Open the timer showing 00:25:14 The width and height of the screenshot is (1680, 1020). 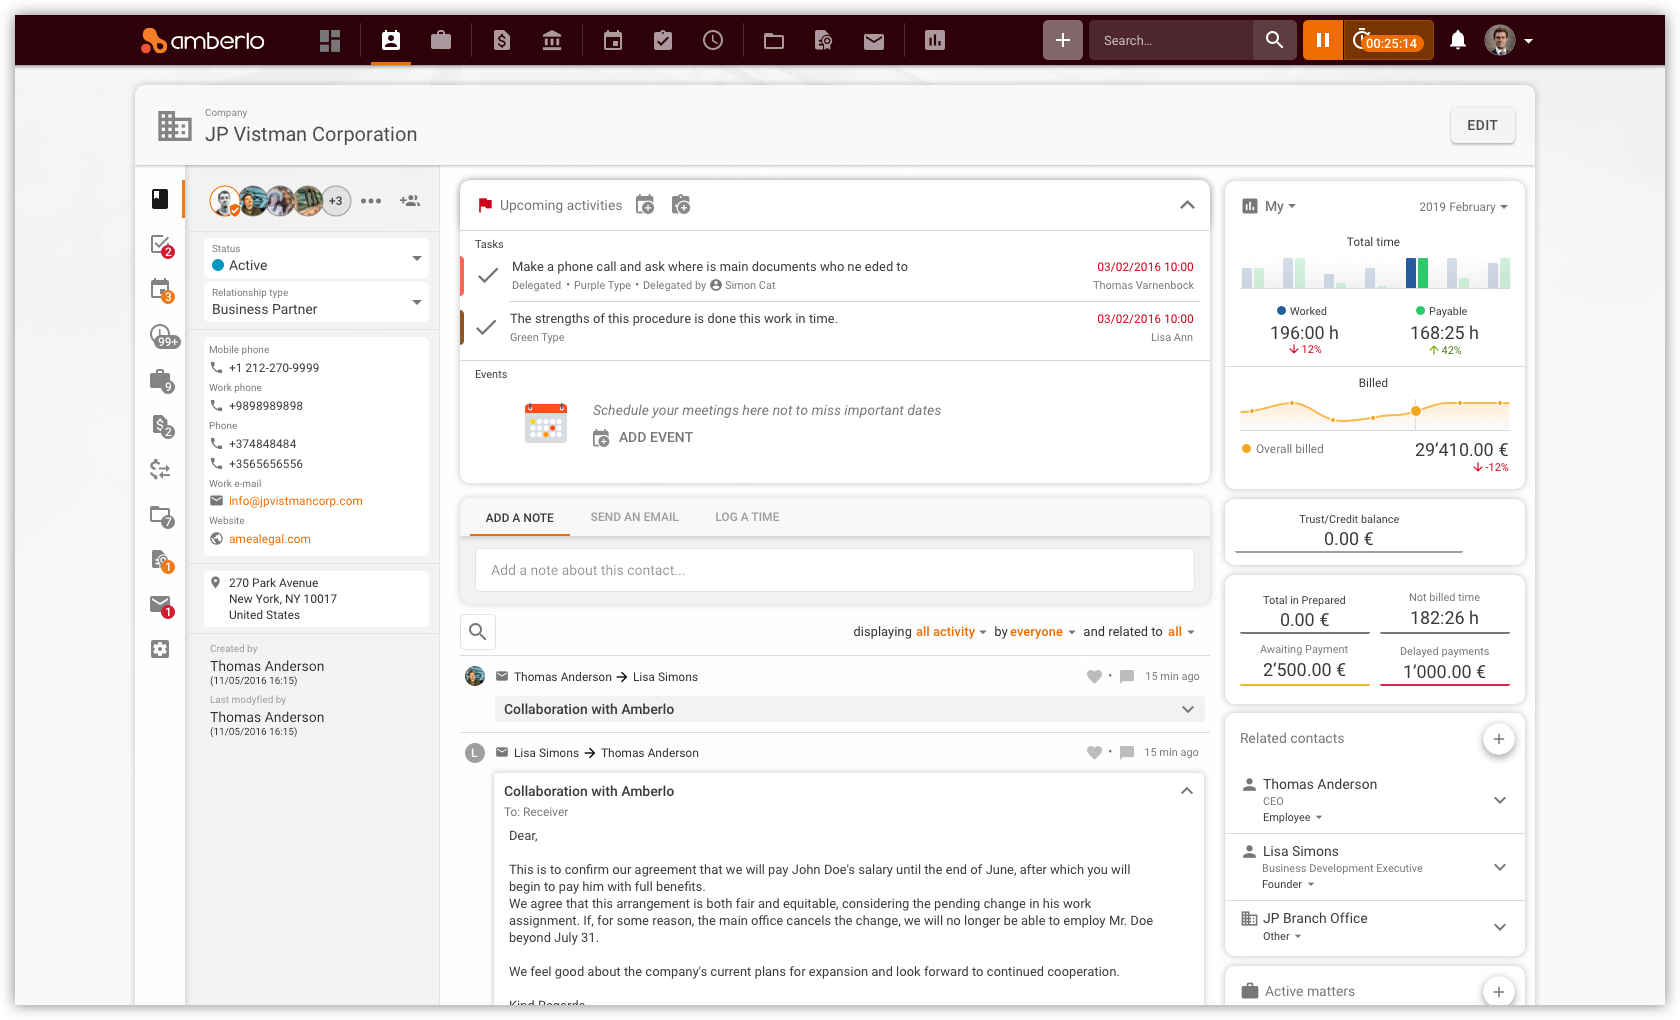[1388, 41]
